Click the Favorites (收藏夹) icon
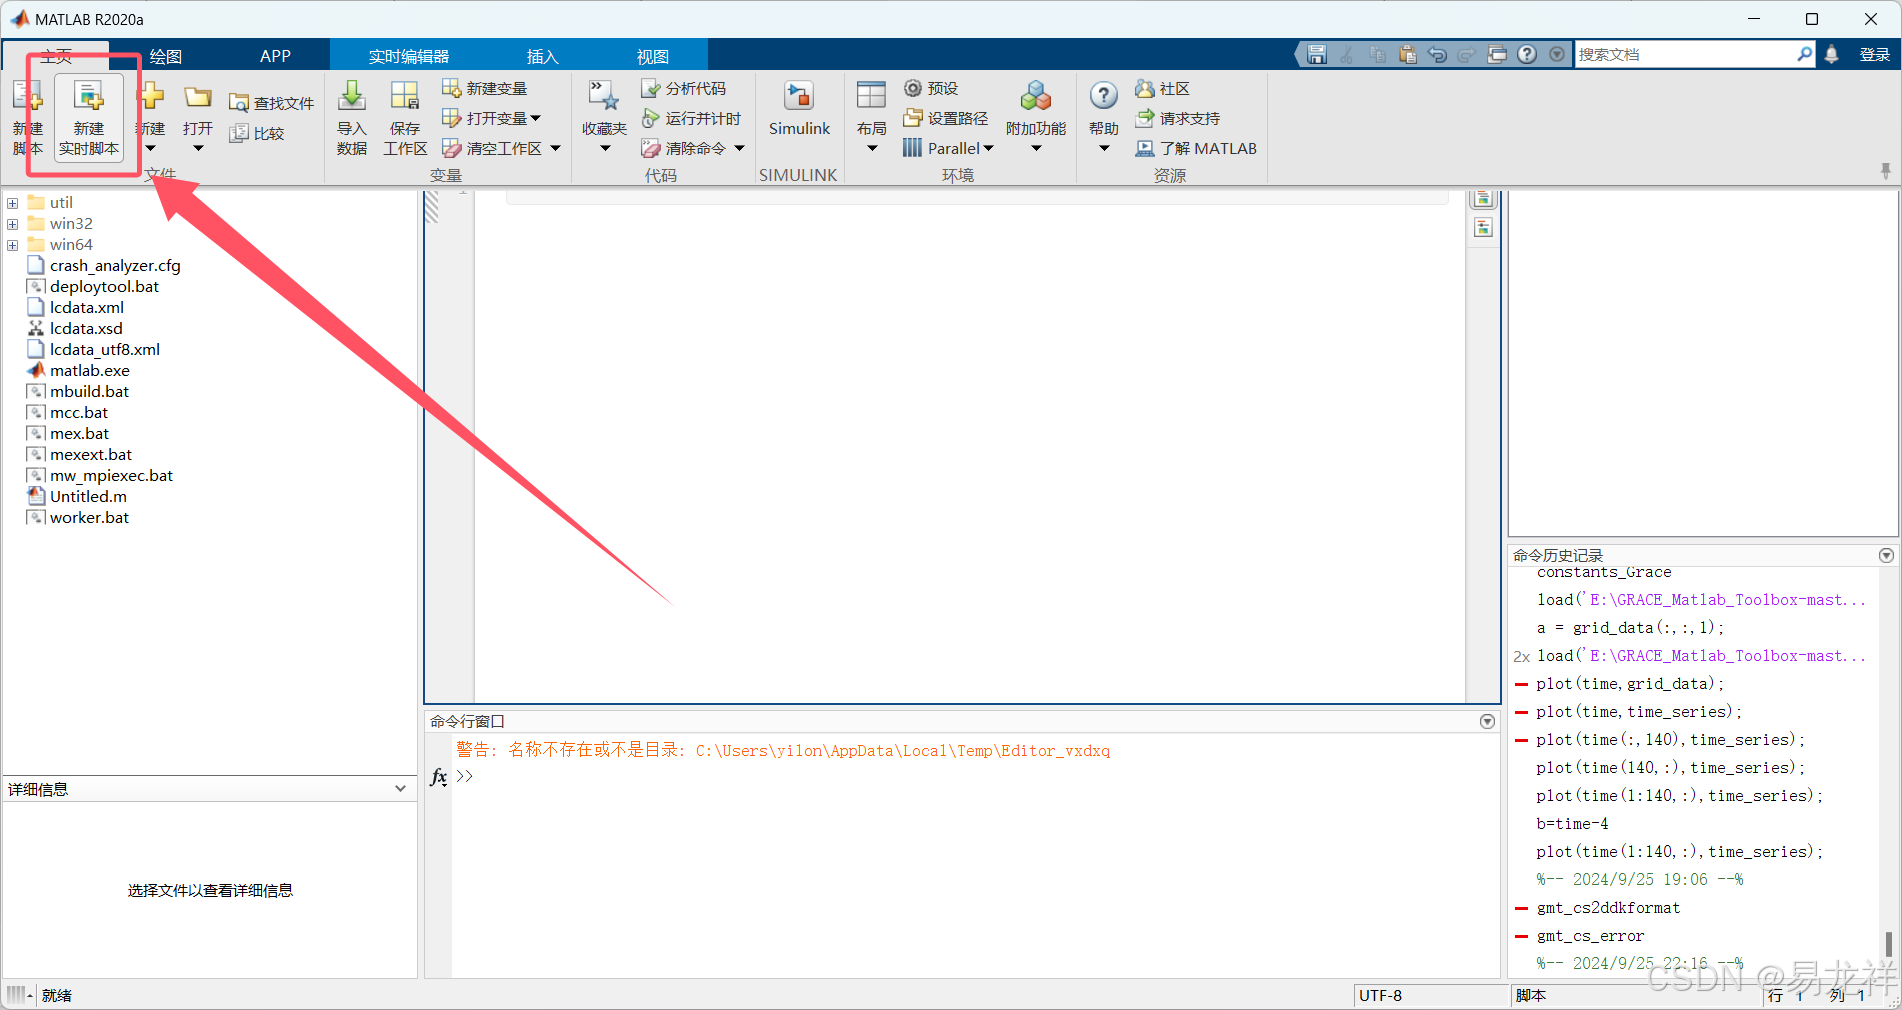 [604, 97]
